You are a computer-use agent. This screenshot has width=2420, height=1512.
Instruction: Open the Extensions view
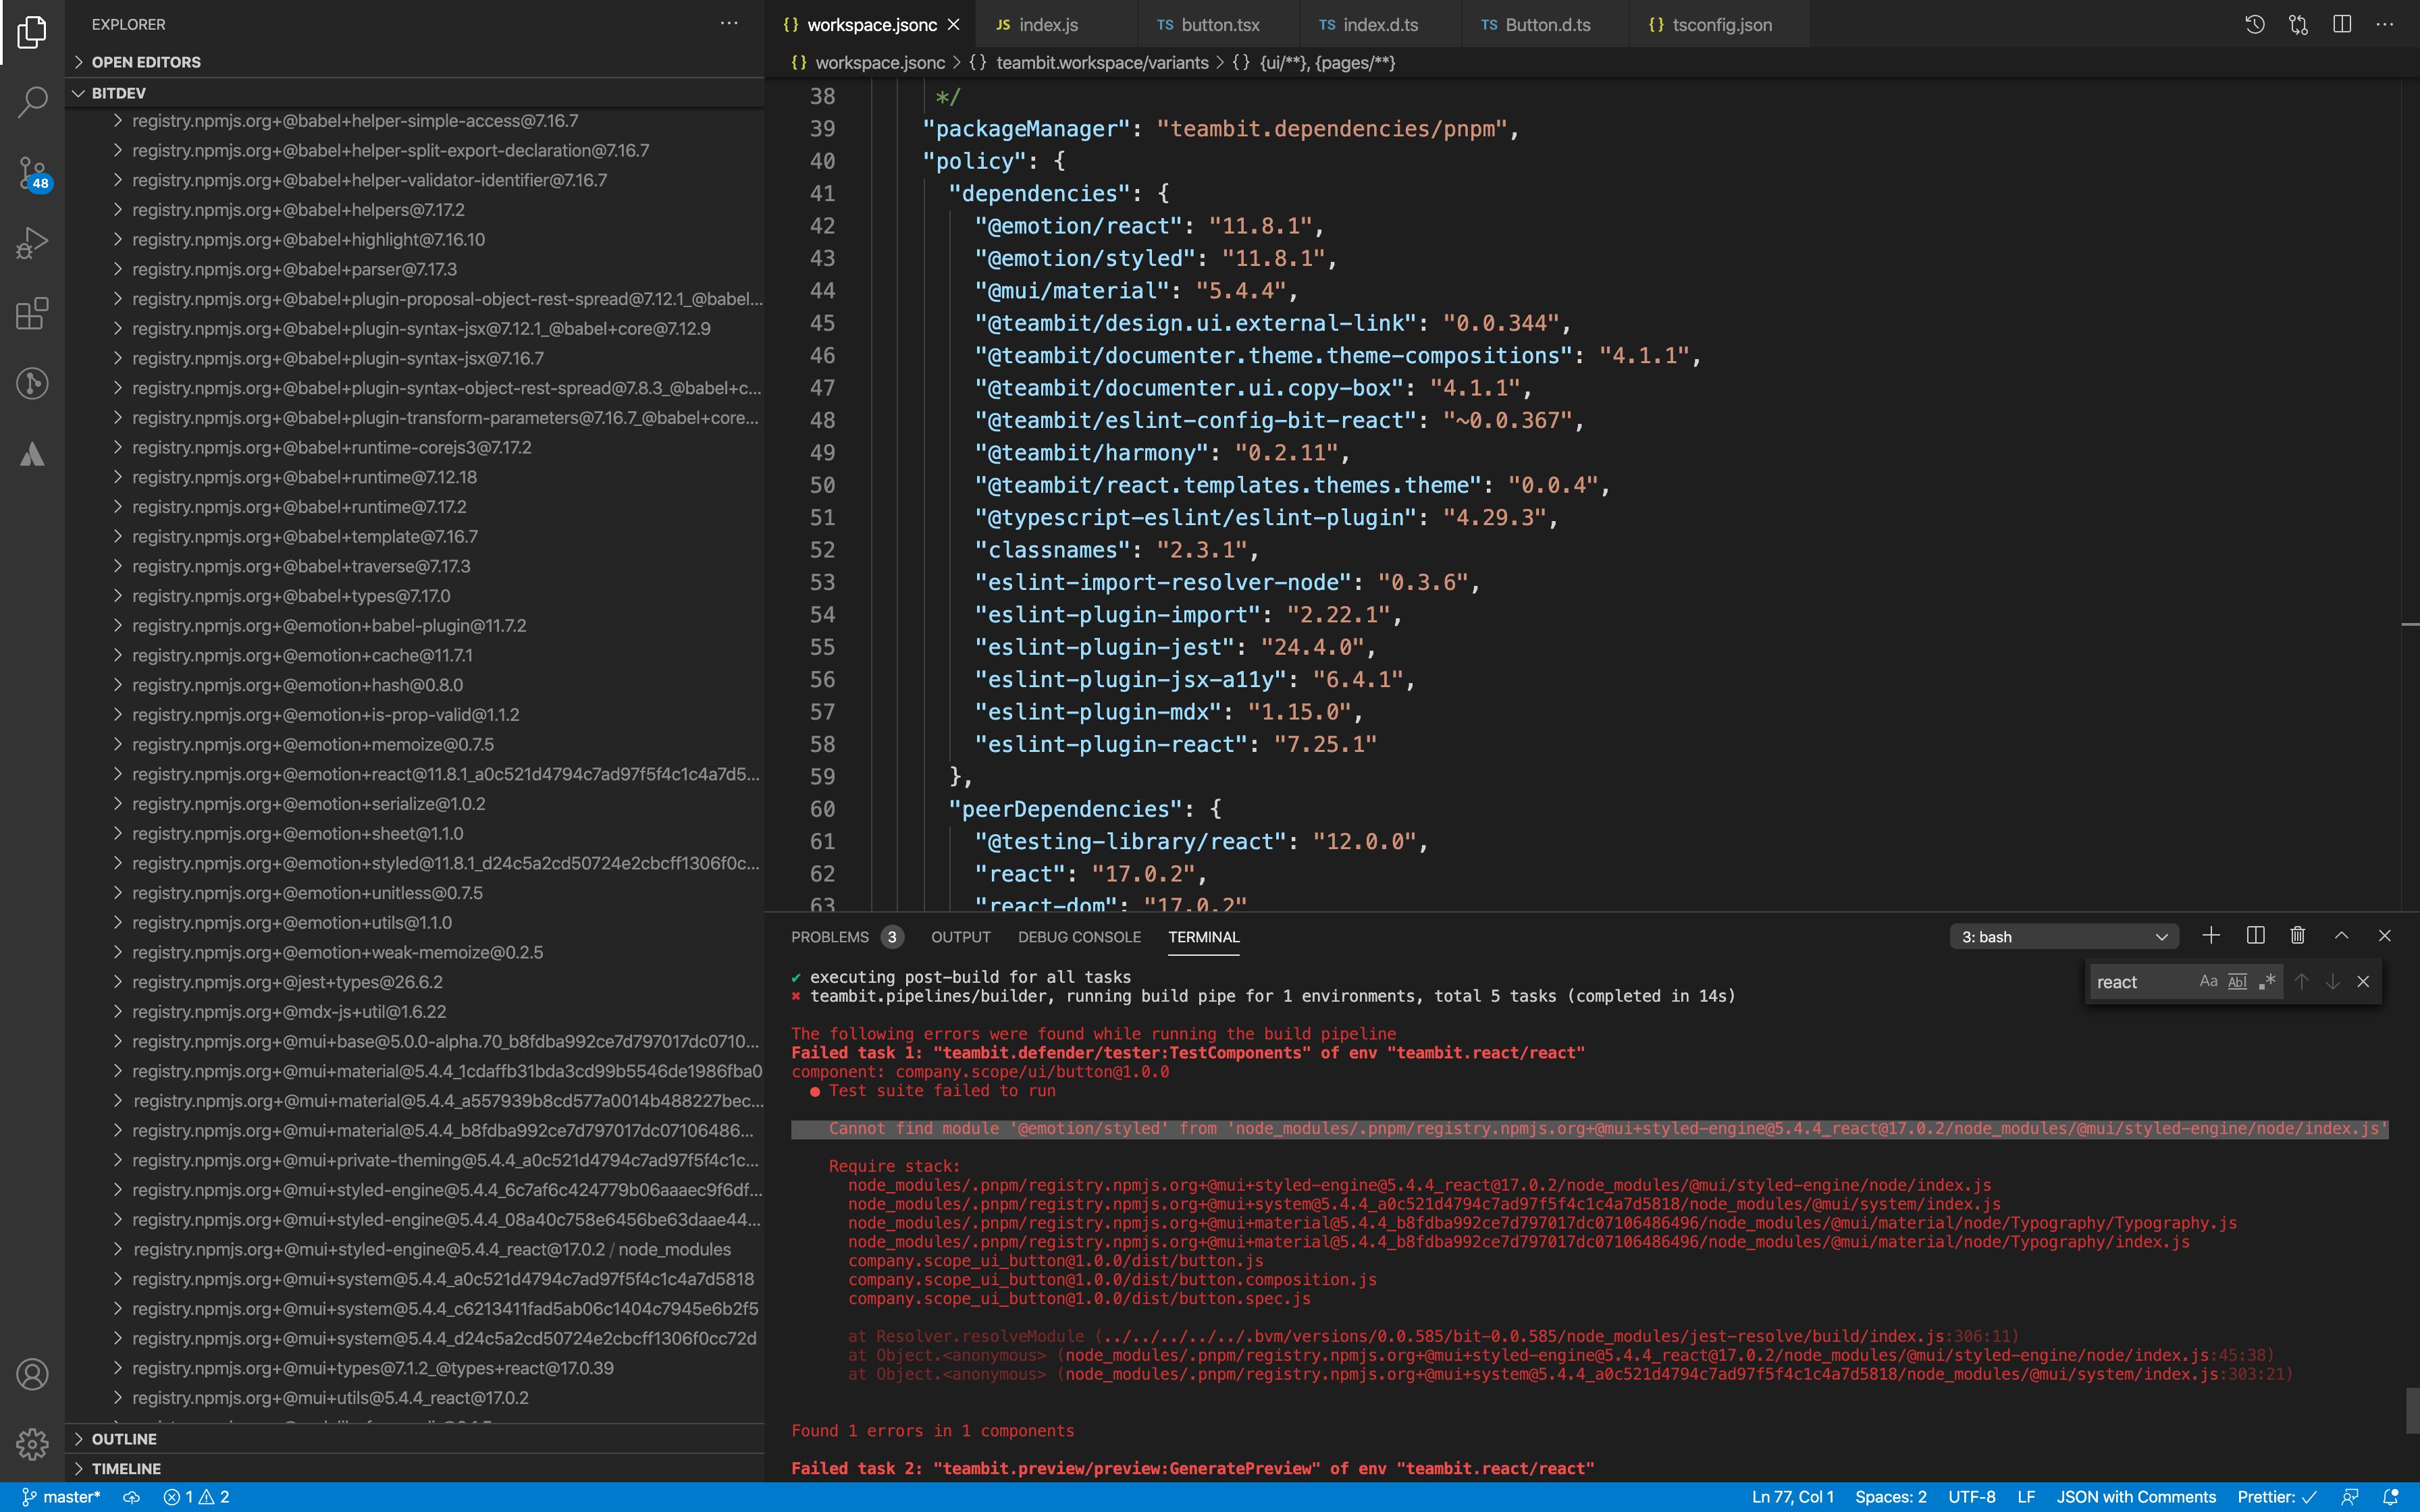click(x=31, y=313)
